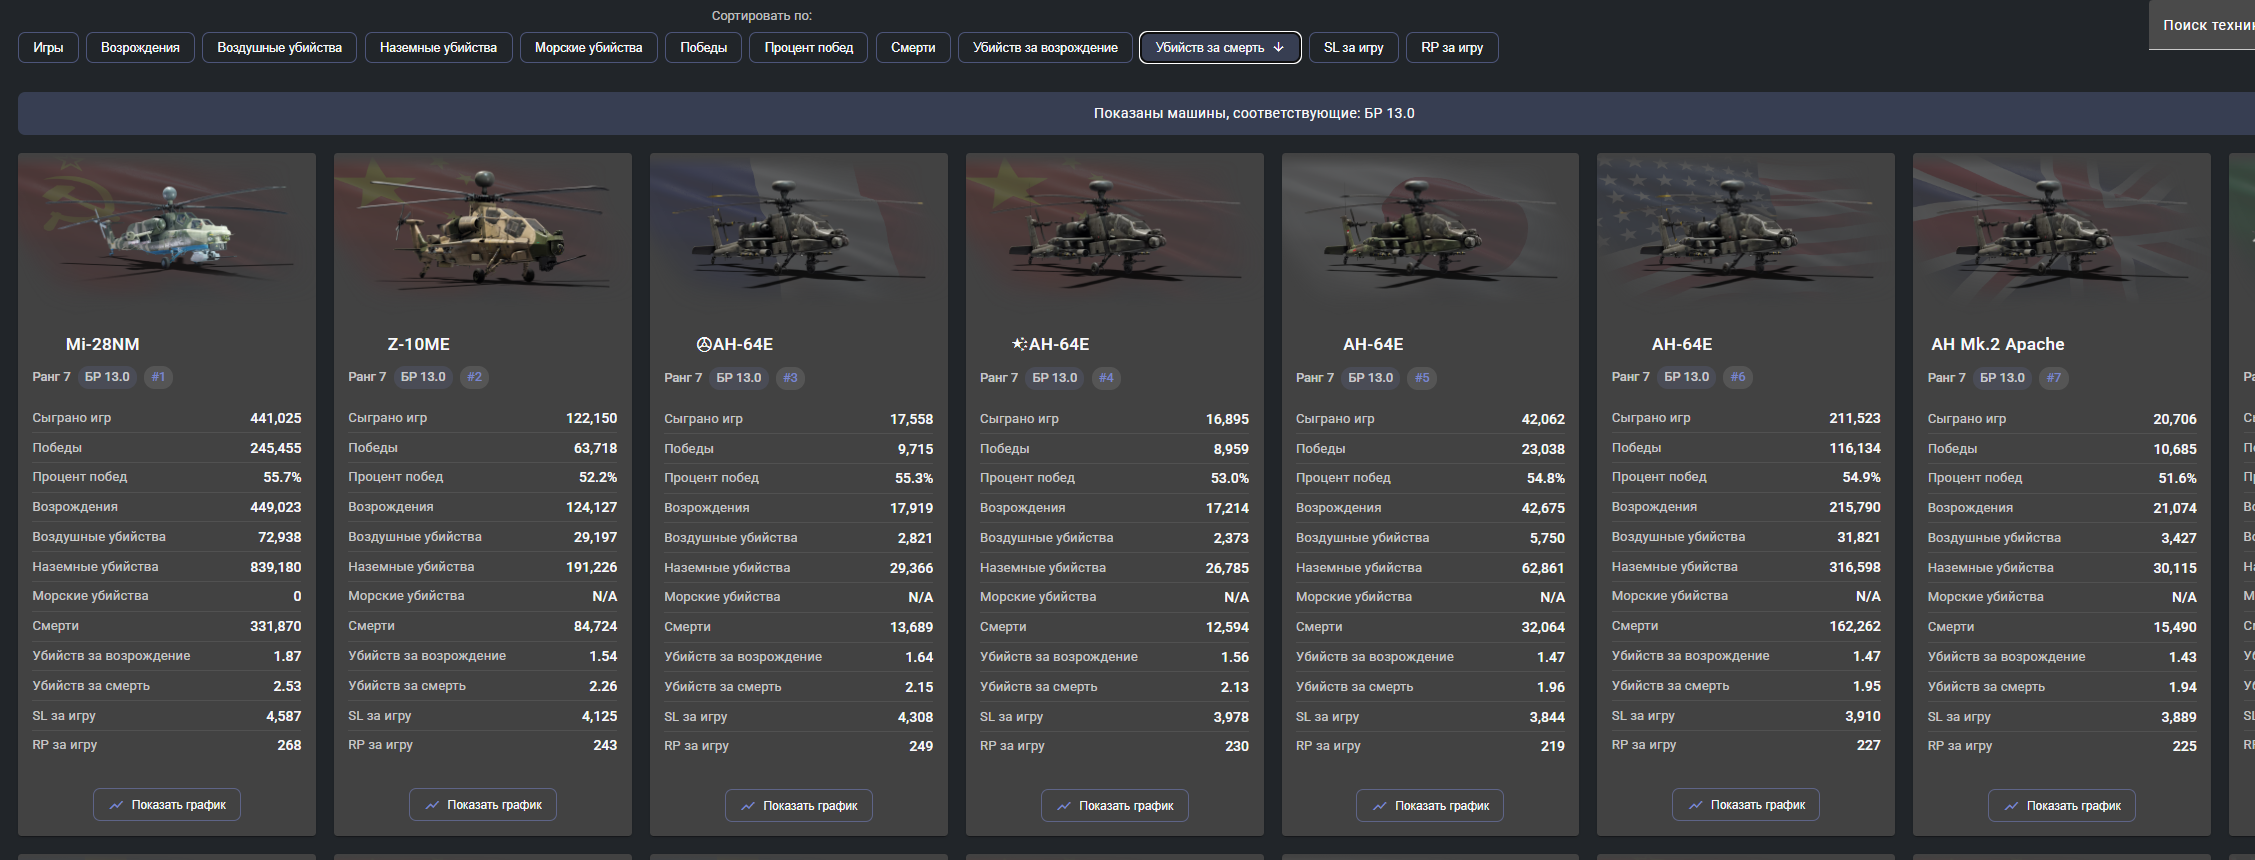Sort cards by Морские убийства
The image size is (2255, 860).
tap(588, 48)
